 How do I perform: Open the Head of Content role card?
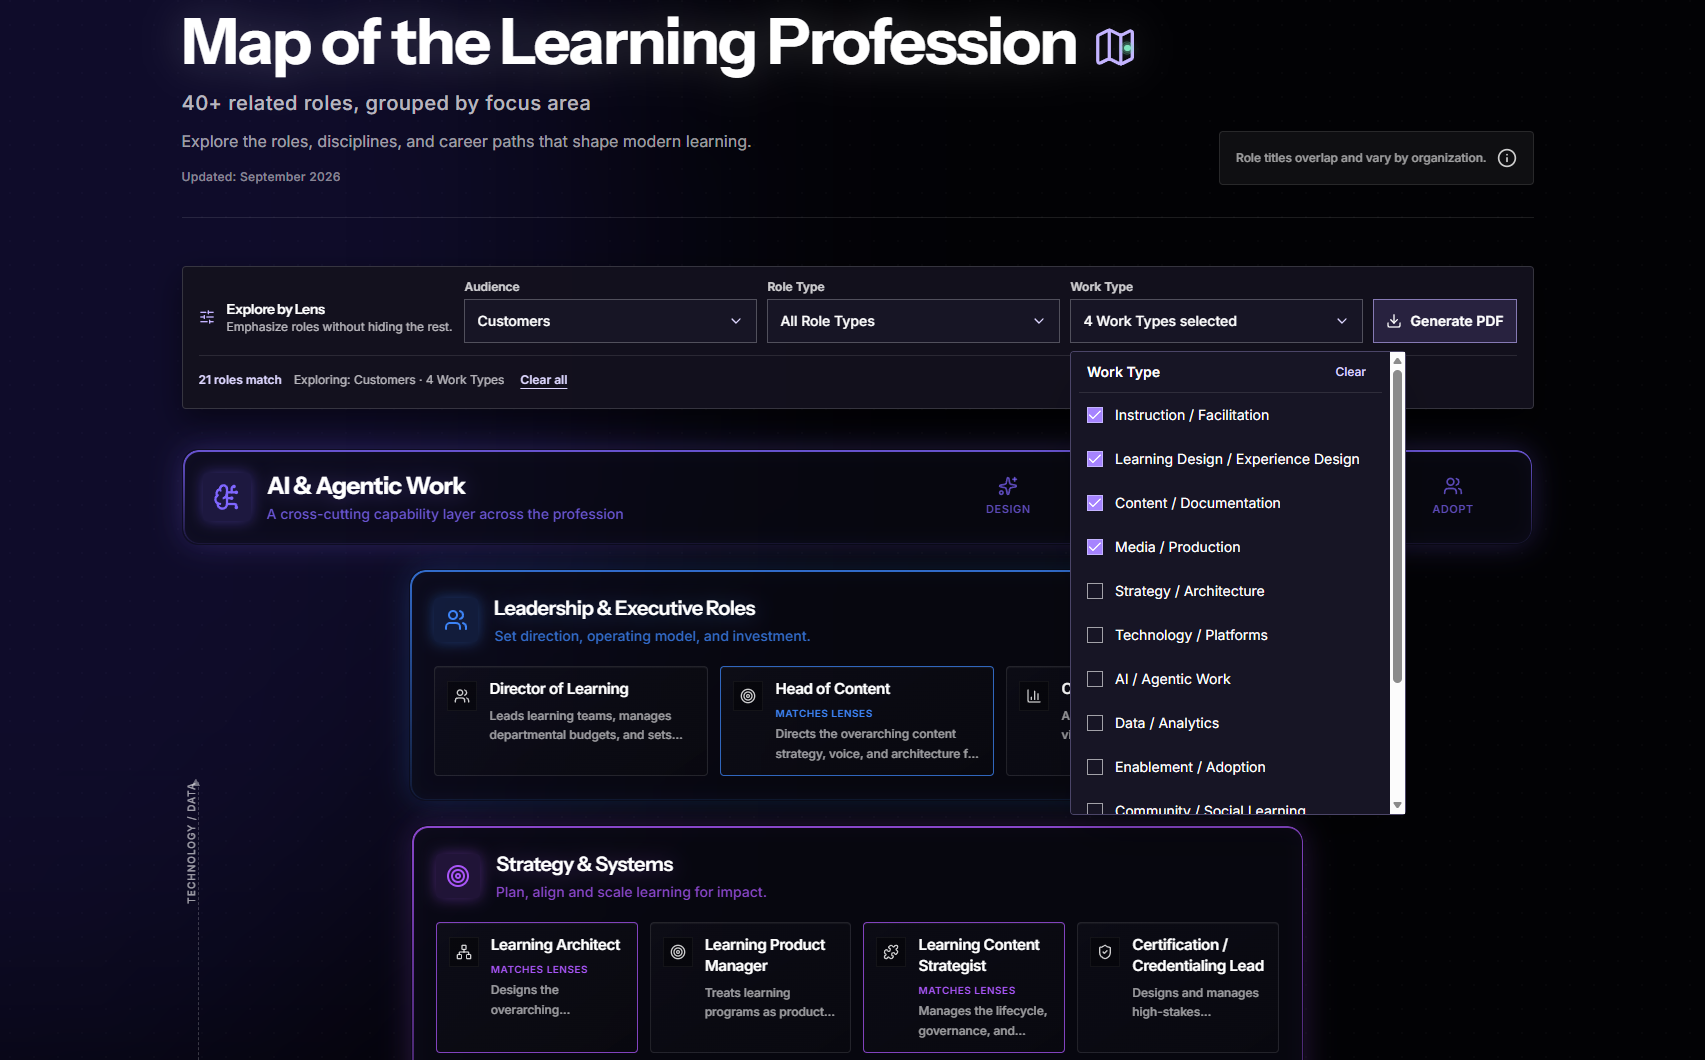click(x=857, y=721)
